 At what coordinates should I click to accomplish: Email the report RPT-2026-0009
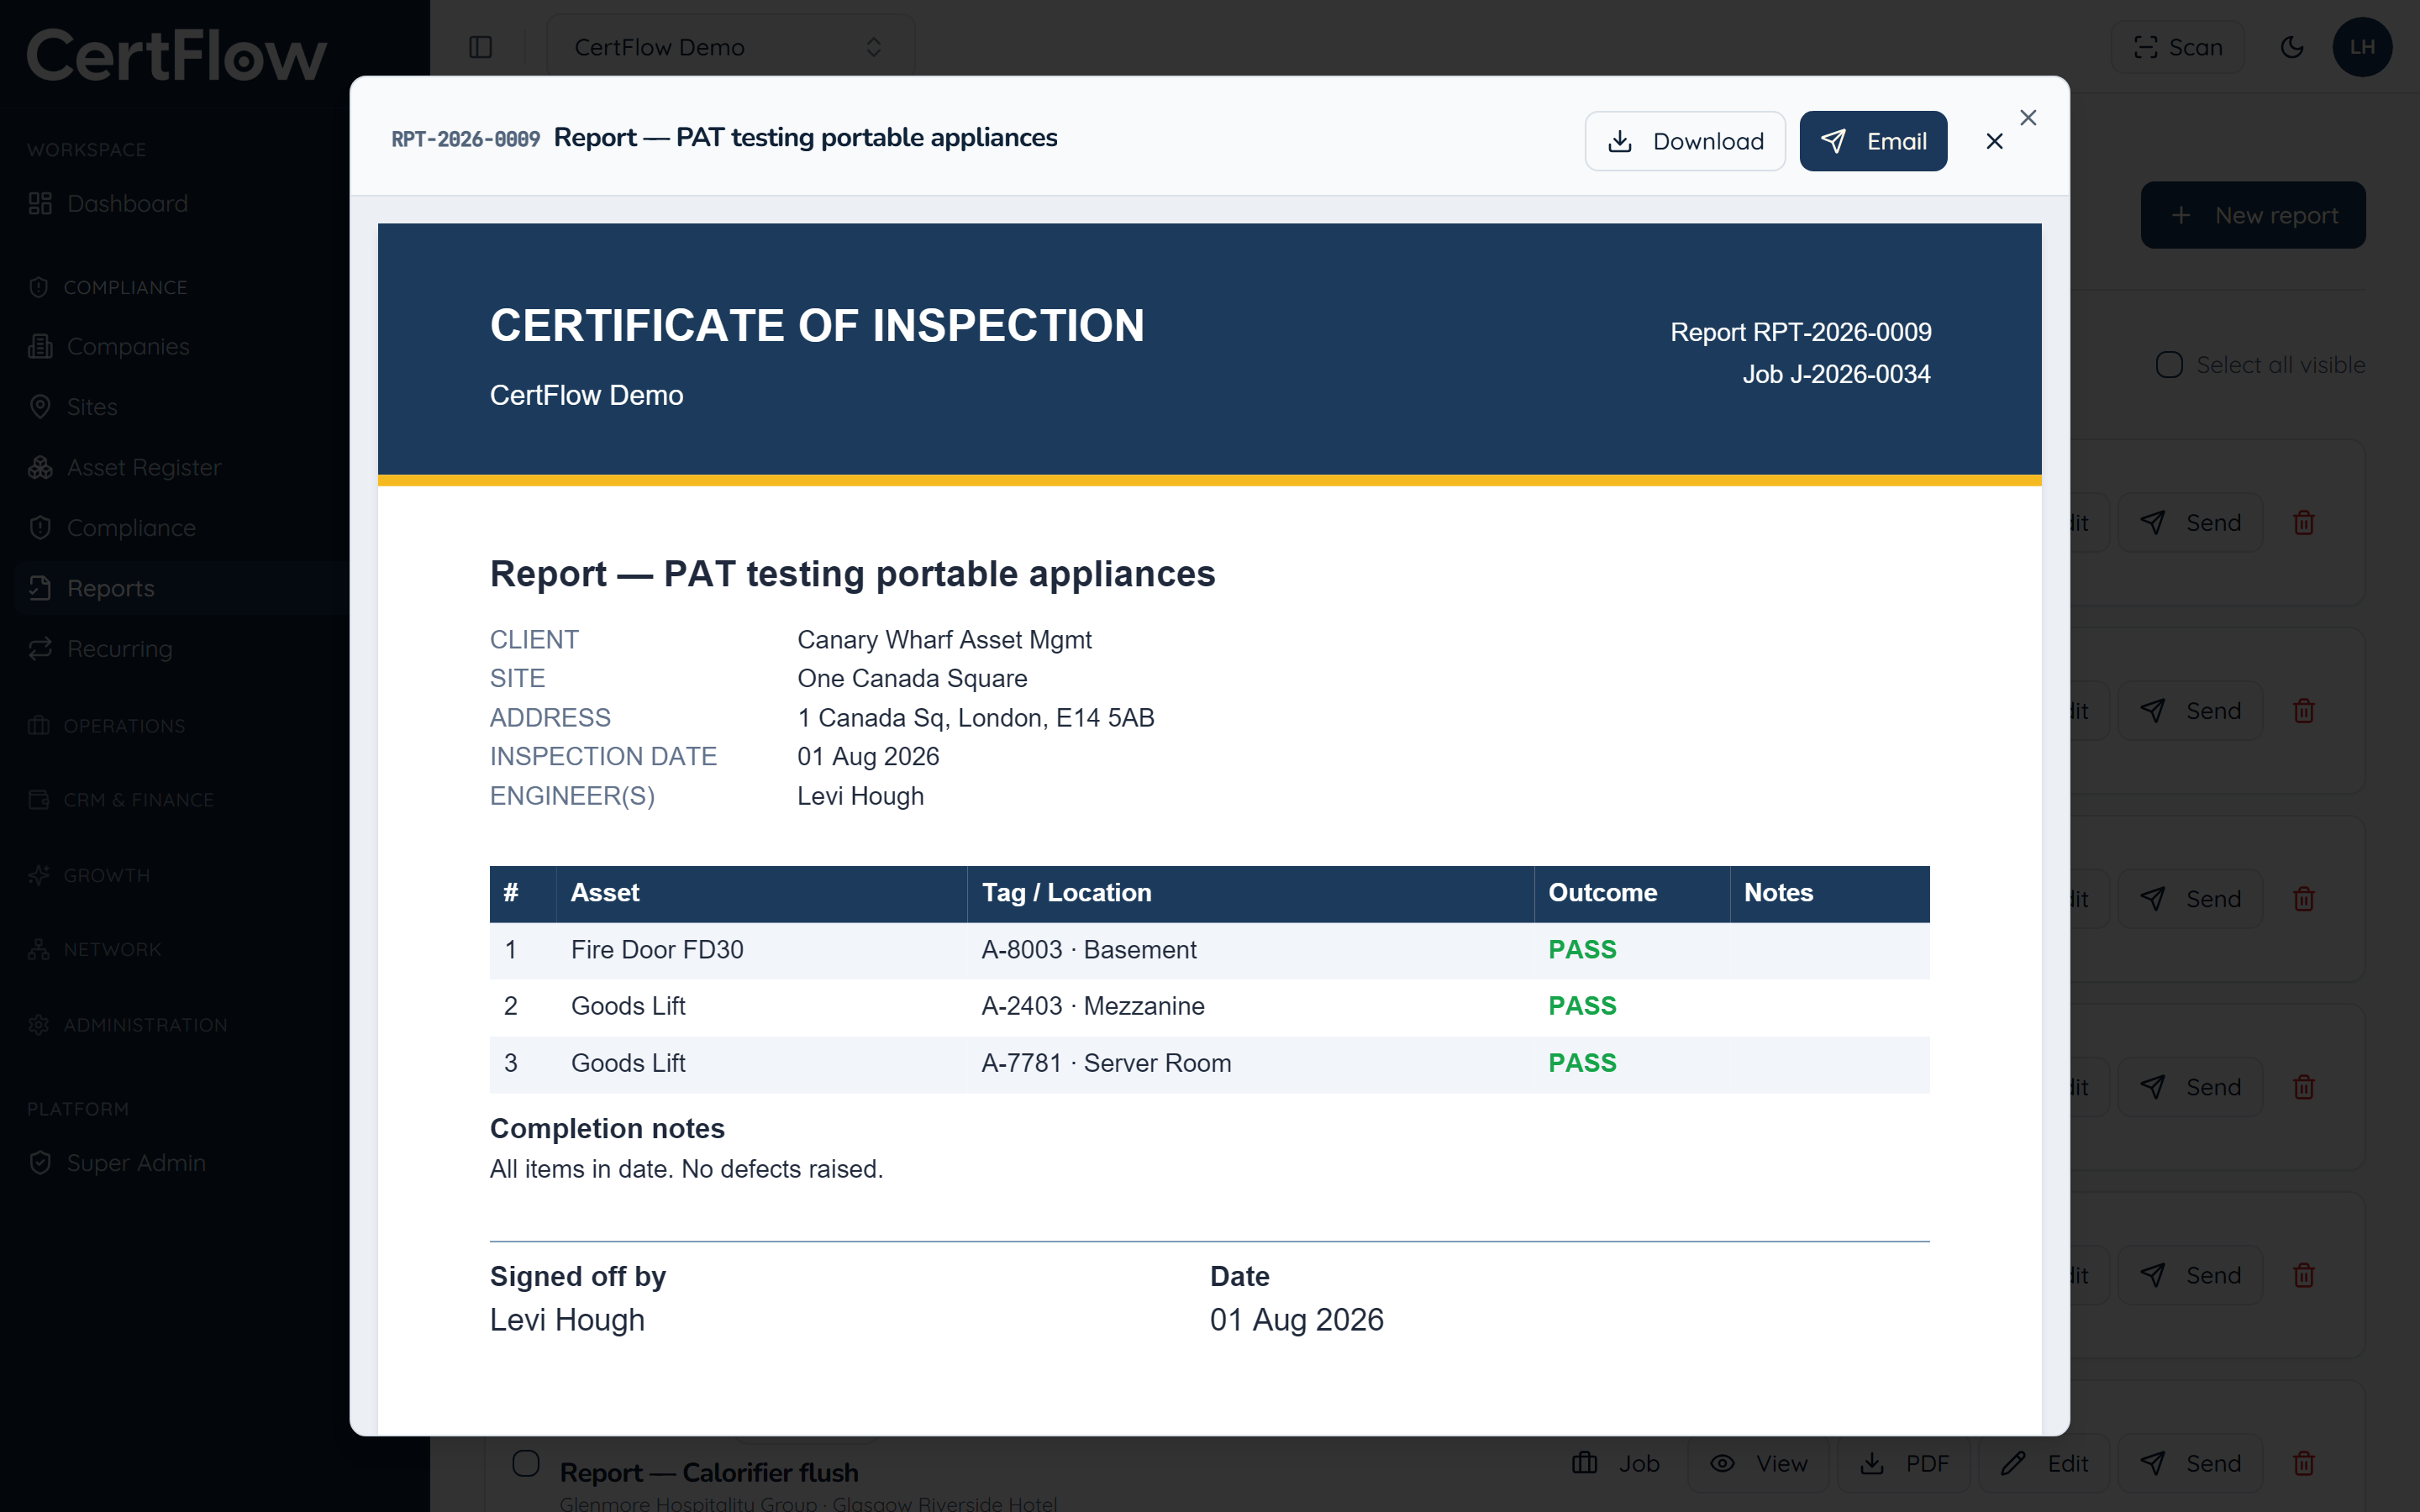click(1873, 141)
